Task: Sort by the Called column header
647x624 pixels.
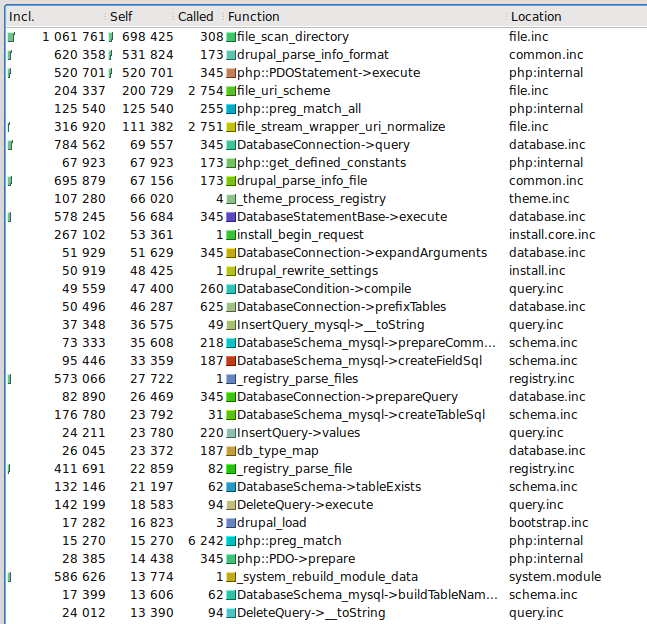Action: (x=195, y=17)
